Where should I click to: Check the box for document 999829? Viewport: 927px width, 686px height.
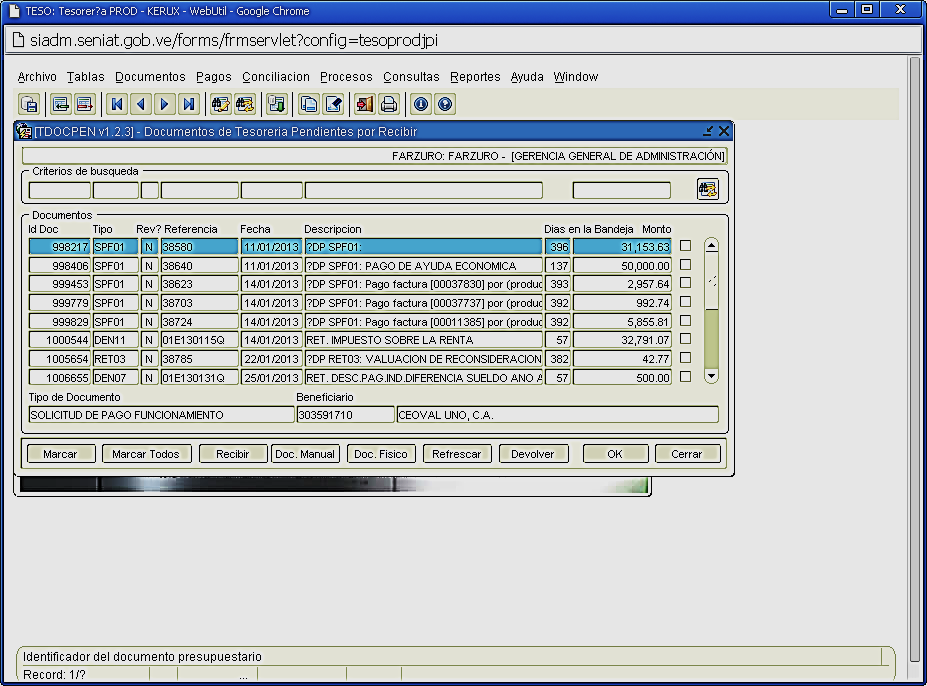[x=685, y=321]
